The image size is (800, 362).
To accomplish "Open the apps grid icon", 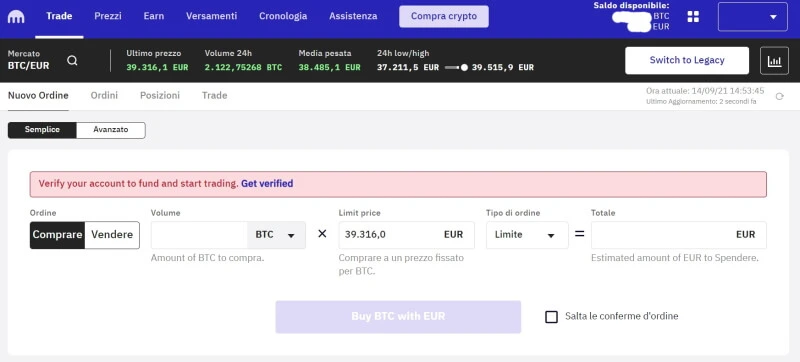I will click(x=693, y=16).
